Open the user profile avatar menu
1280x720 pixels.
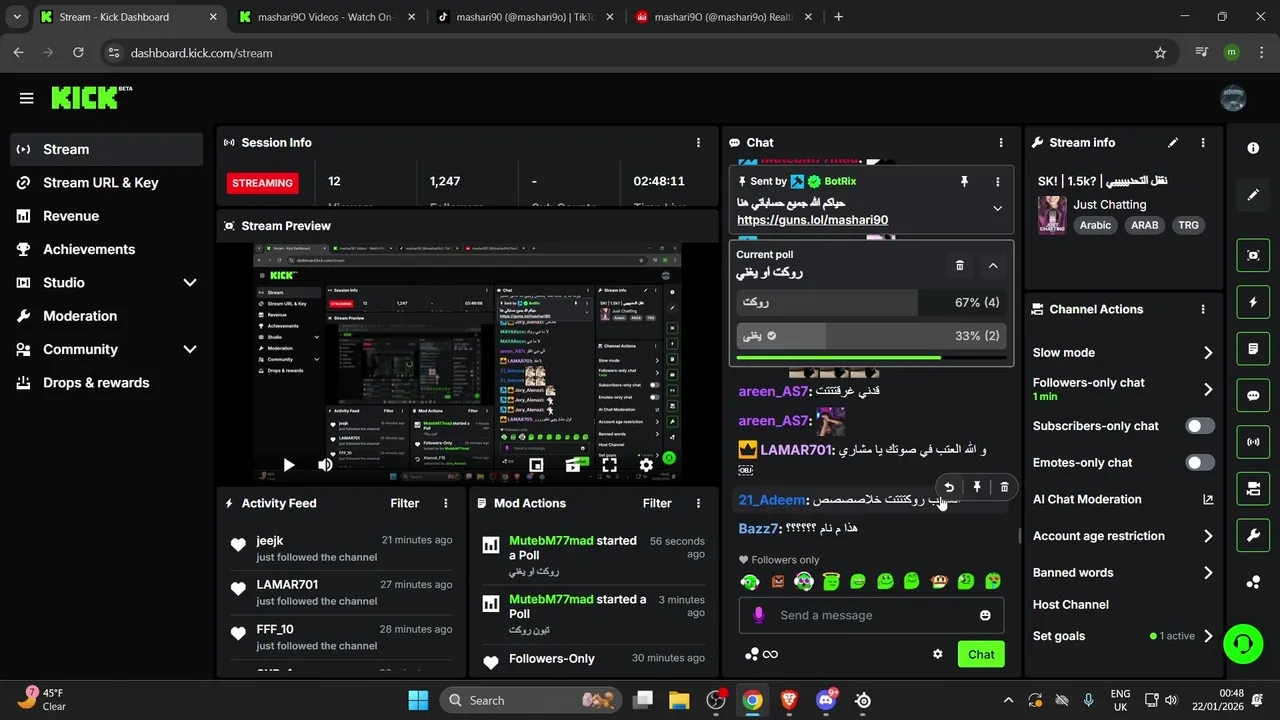[x=1233, y=98]
